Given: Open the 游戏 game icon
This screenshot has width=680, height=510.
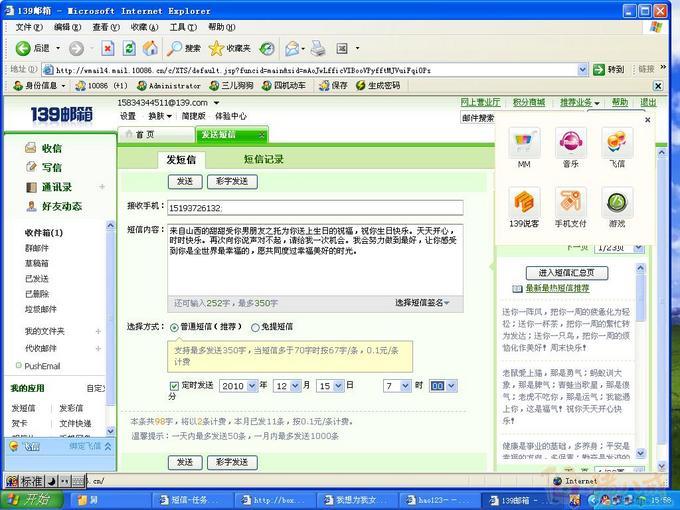Looking at the screenshot, I should click(617, 202).
